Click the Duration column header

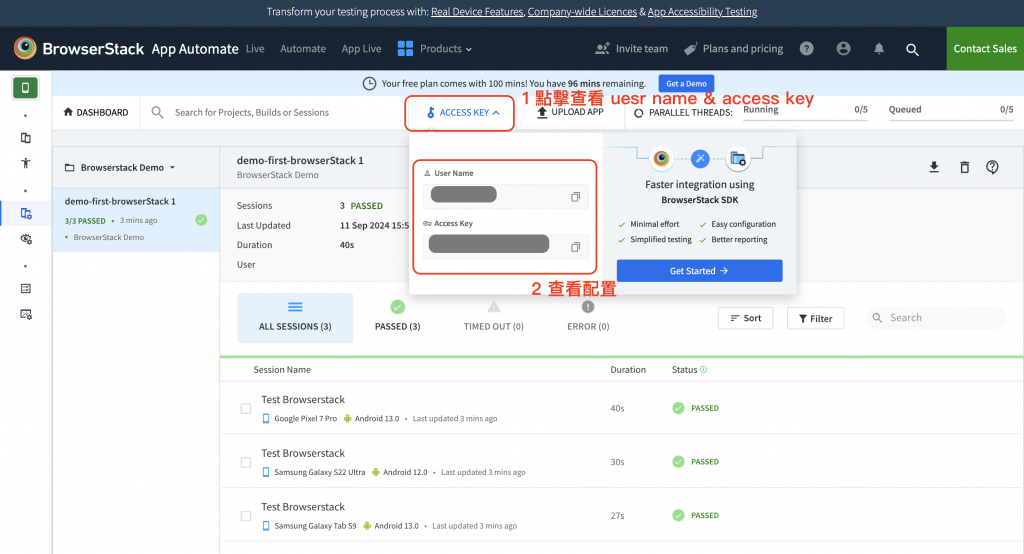(628, 370)
